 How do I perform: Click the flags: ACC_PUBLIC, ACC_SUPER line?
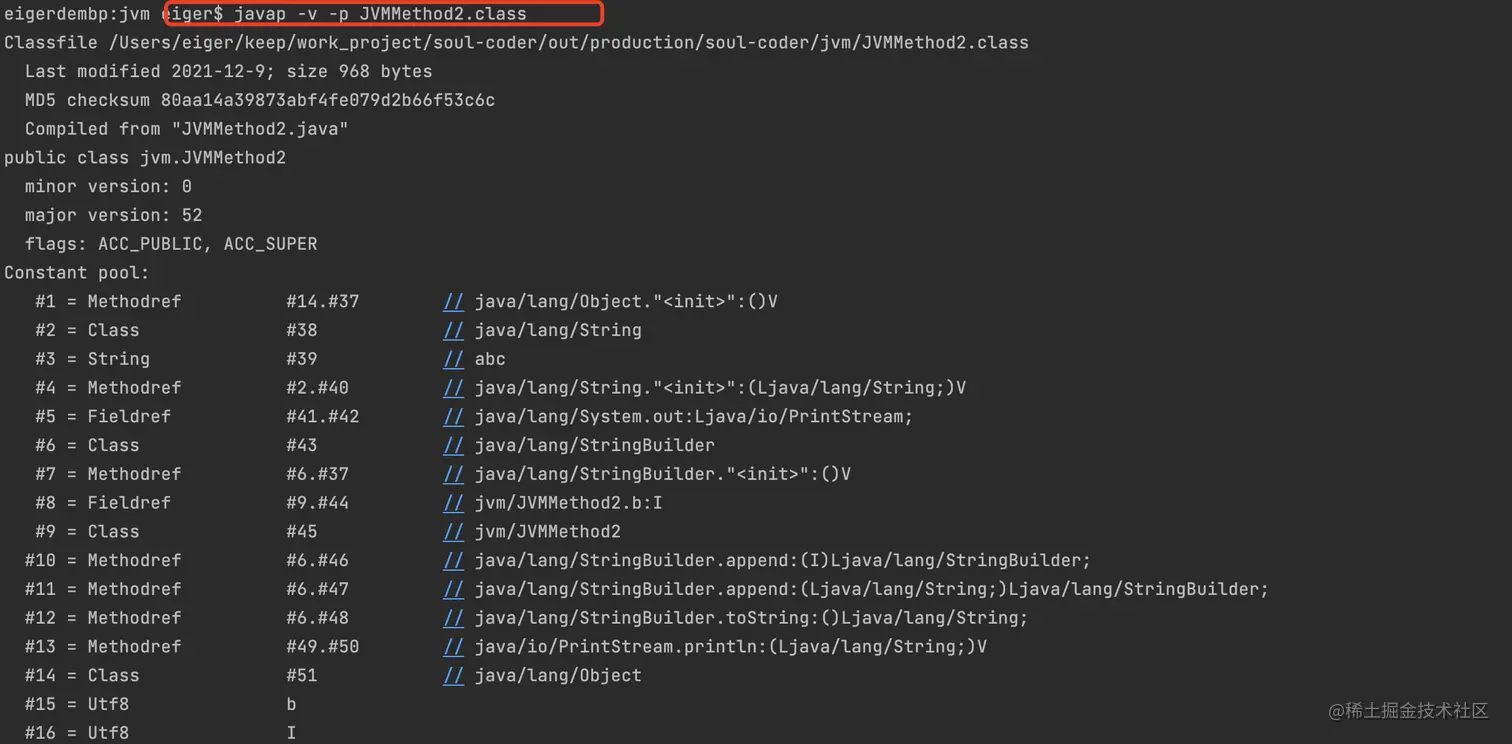(x=171, y=244)
